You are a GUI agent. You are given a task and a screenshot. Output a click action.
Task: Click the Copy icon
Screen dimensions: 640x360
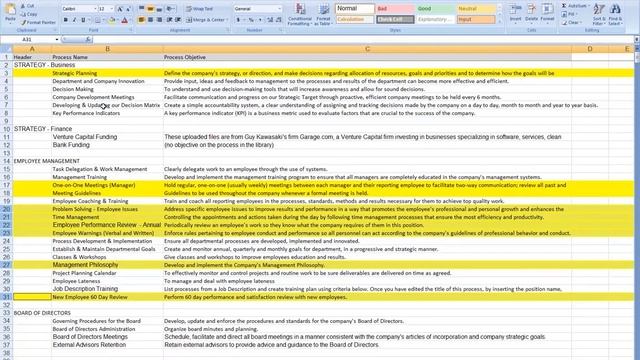click(23, 14)
